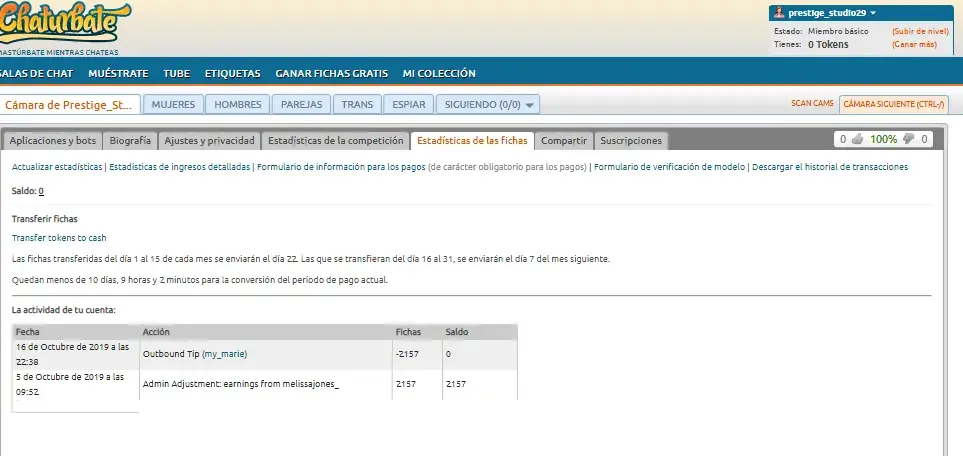Switch to the MUJERES tab

[173, 104]
